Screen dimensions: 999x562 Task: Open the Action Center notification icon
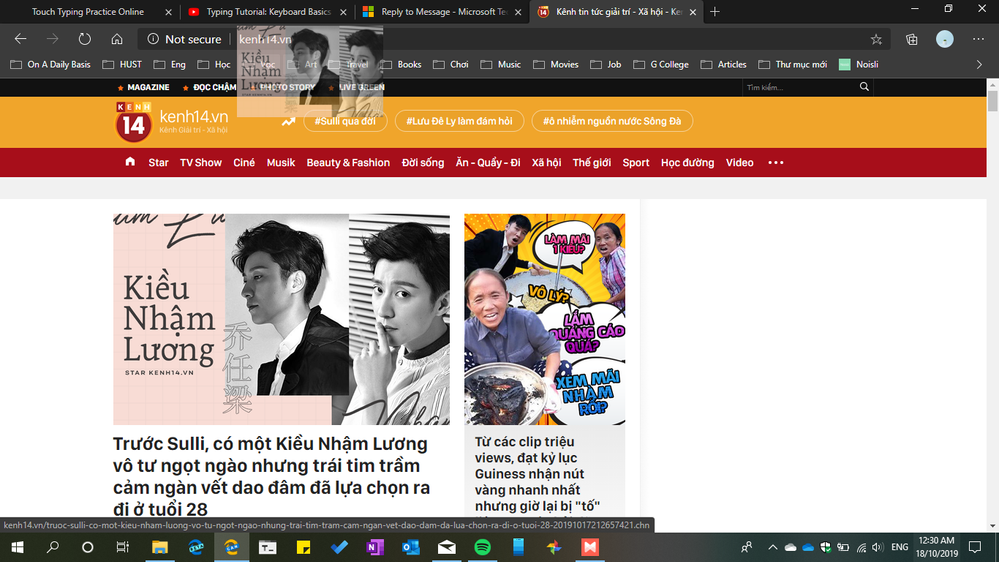click(975, 547)
